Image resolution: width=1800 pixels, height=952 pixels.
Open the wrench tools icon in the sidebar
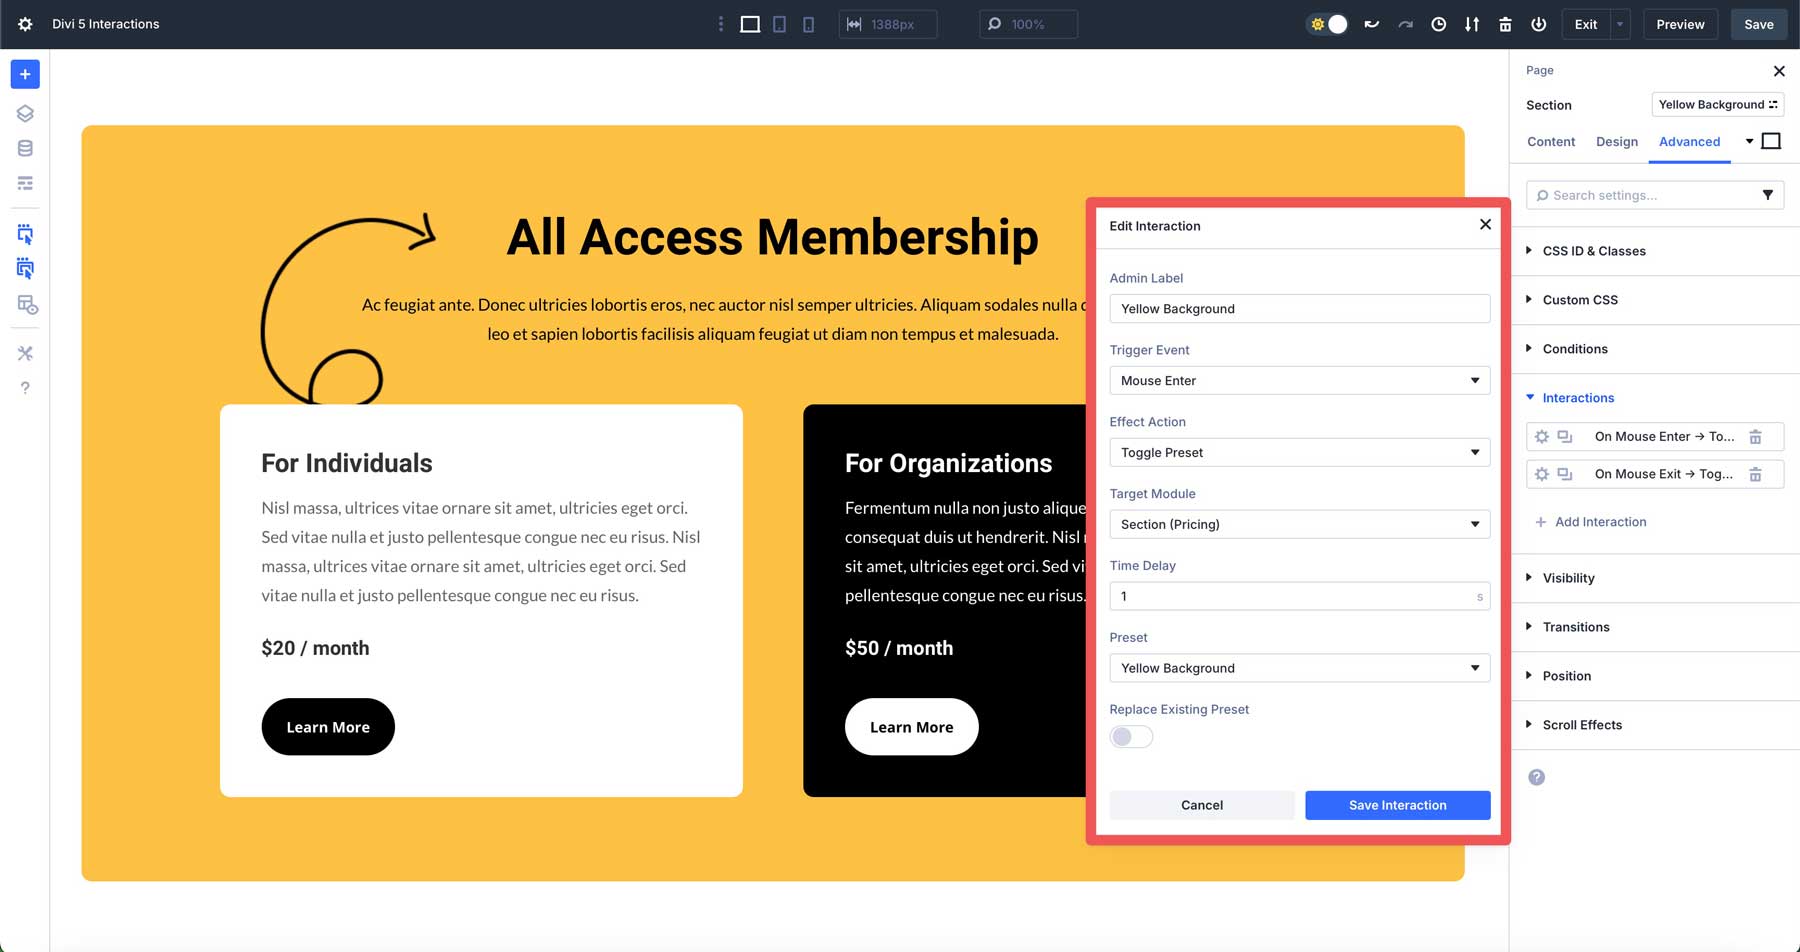click(25, 353)
